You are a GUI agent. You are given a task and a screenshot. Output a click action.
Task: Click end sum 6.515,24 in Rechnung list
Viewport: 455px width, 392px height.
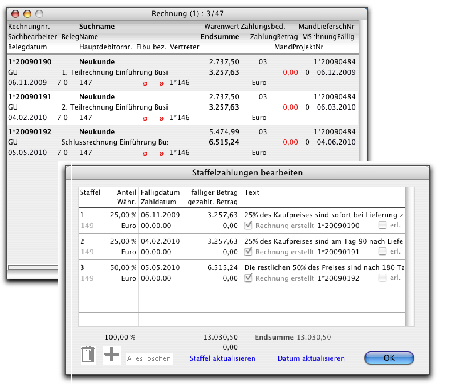coord(224,142)
